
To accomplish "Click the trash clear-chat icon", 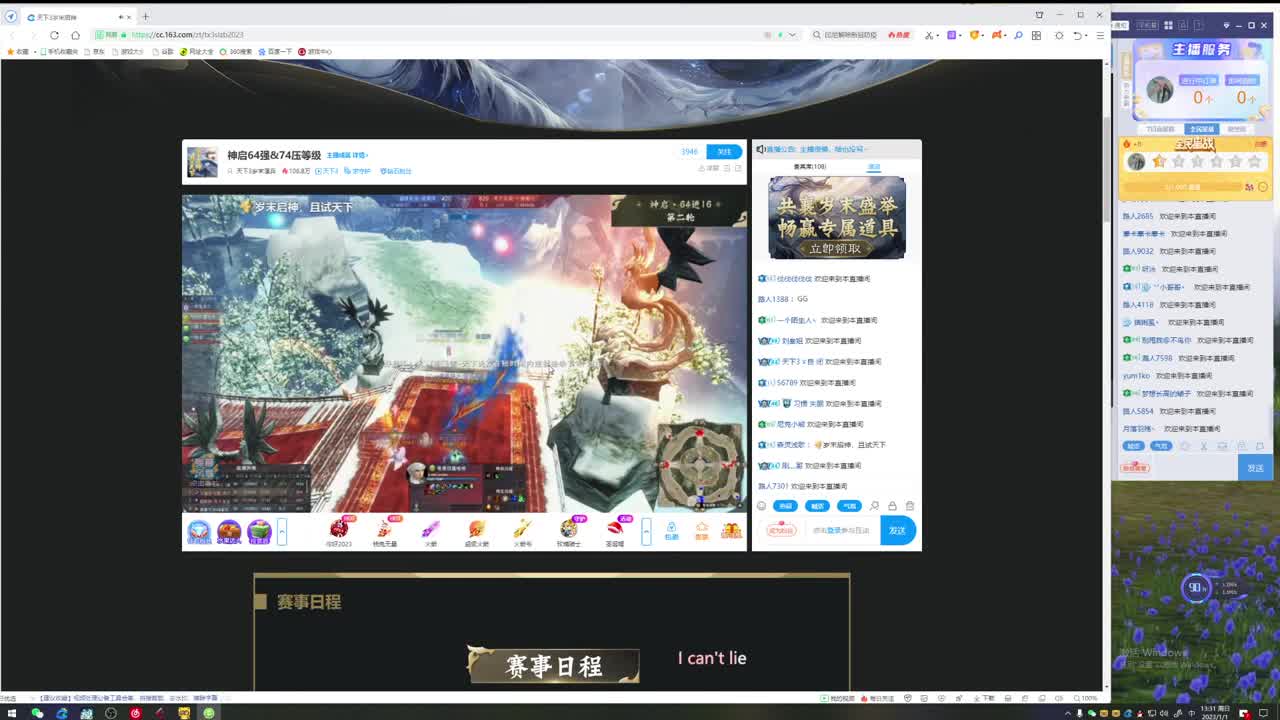I will coord(909,506).
